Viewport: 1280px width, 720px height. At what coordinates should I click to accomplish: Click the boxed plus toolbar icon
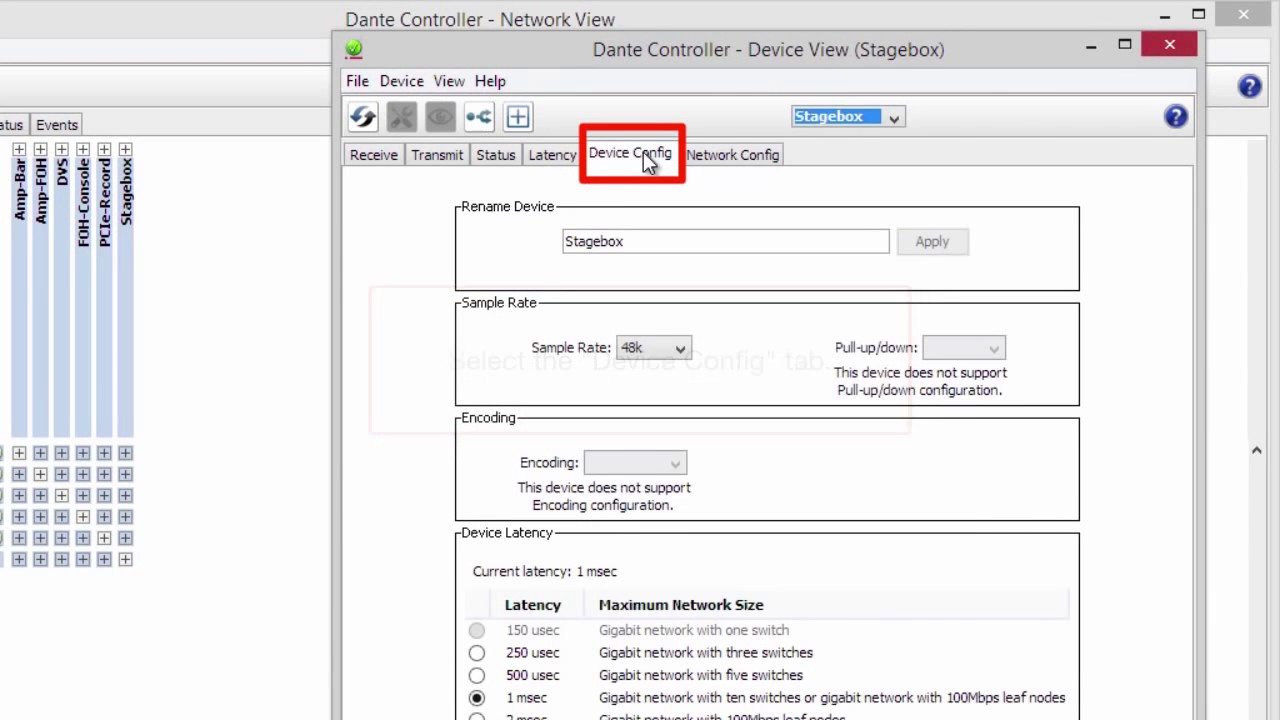pyautogui.click(x=517, y=117)
